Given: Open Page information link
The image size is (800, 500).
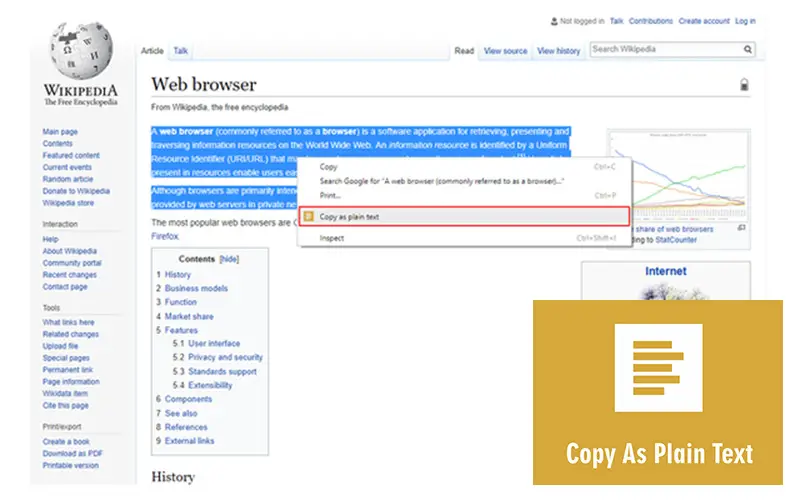Looking at the screenshot, I should (71, 382).
